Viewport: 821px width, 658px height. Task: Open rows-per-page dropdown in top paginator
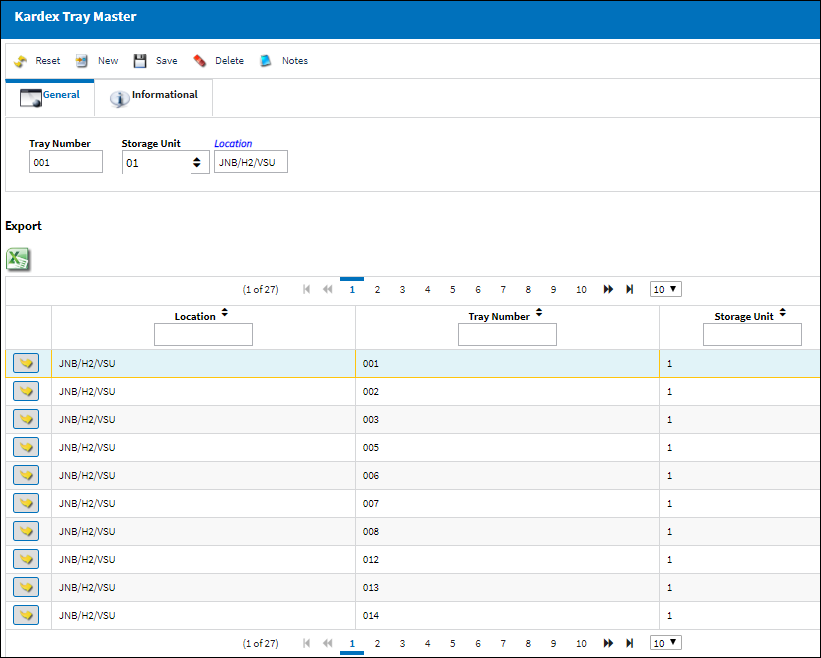coord(665,289)
